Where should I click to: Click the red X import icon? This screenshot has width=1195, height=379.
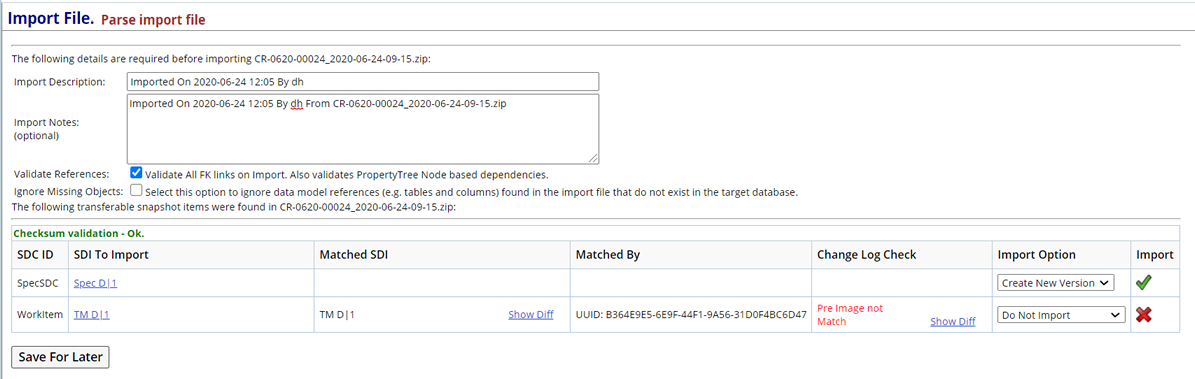click(1143, 314)
